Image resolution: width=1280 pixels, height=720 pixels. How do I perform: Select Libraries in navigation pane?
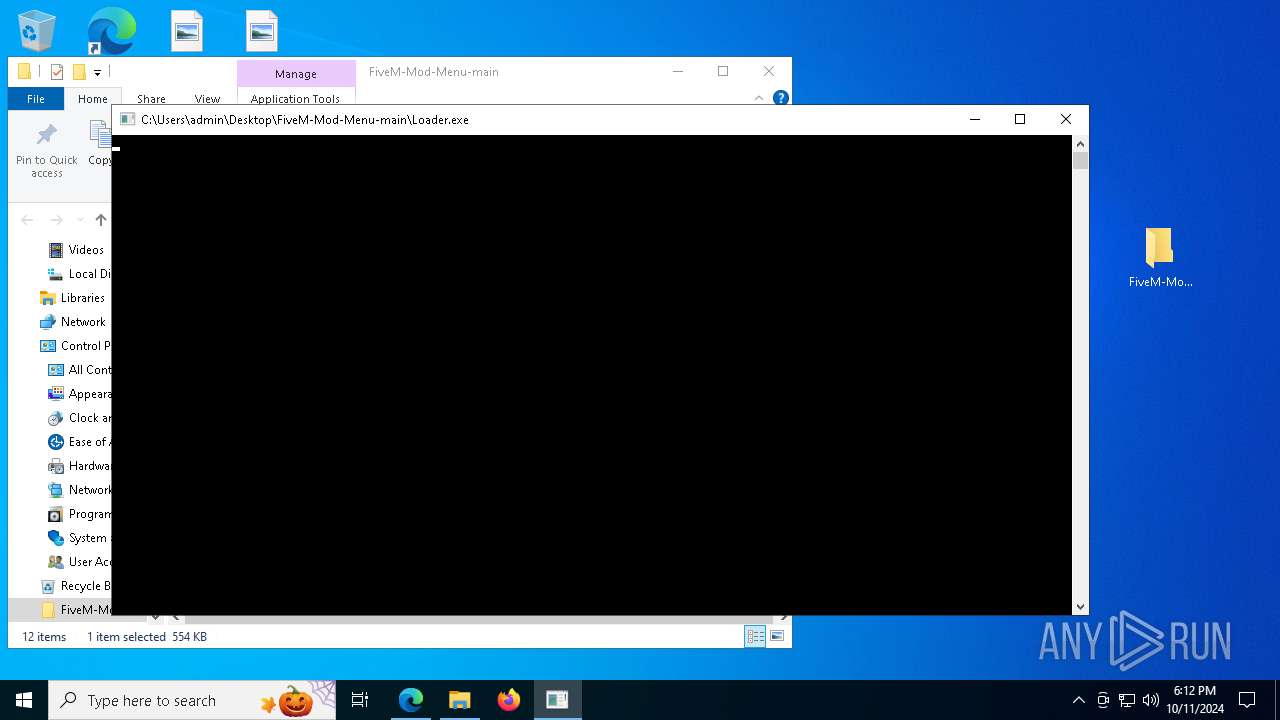tap(74, 298)
